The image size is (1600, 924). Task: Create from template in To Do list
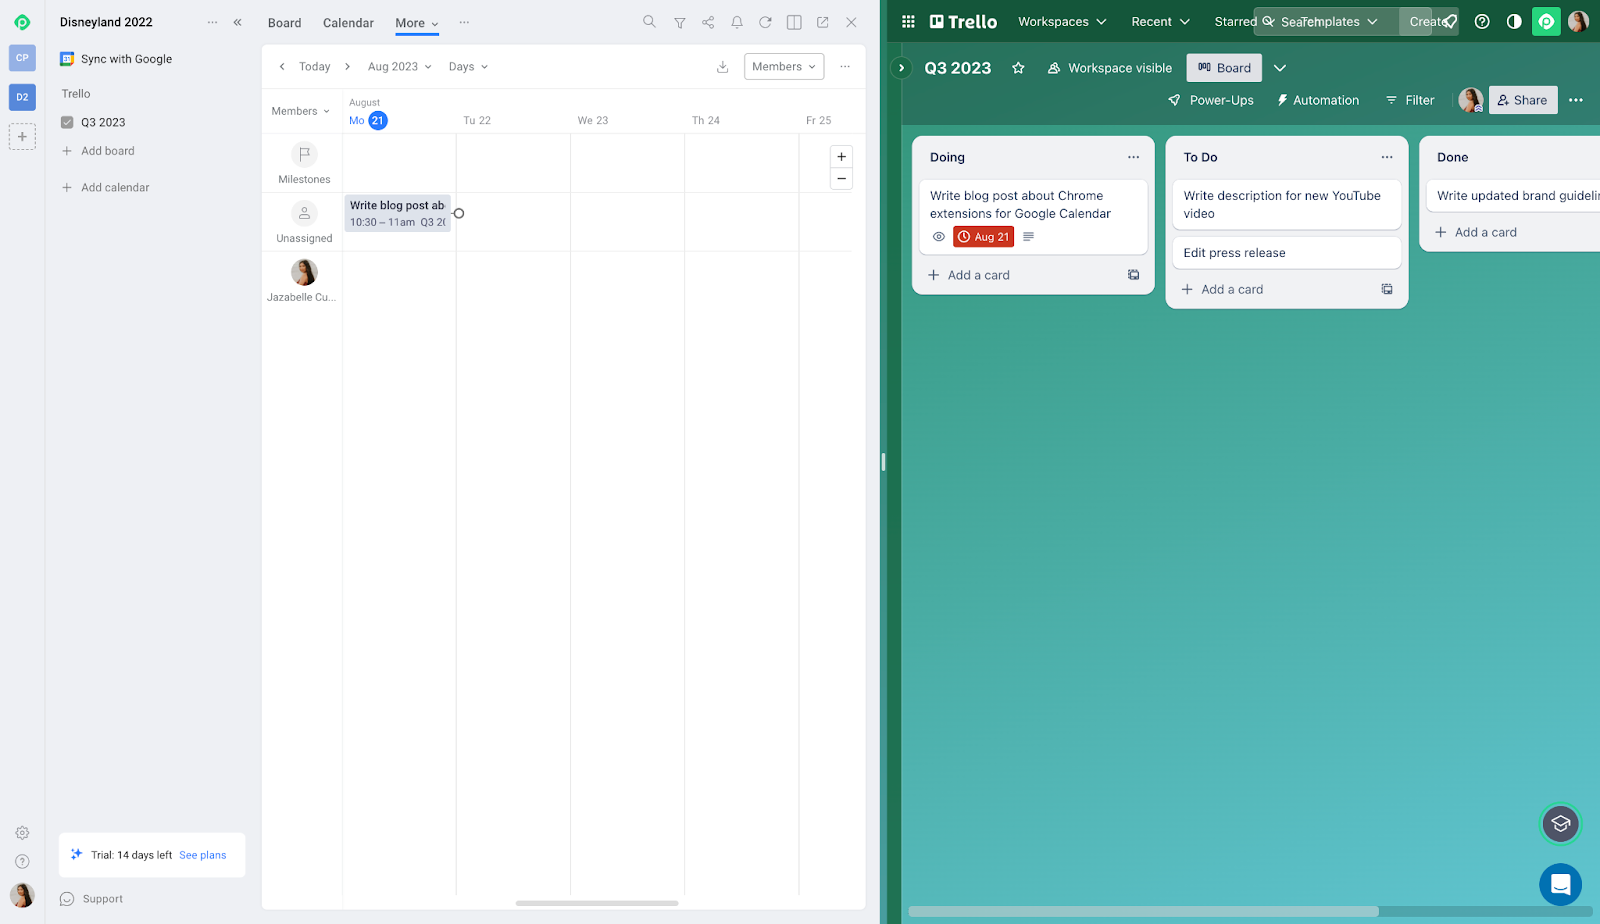(x=1387, y=289)
